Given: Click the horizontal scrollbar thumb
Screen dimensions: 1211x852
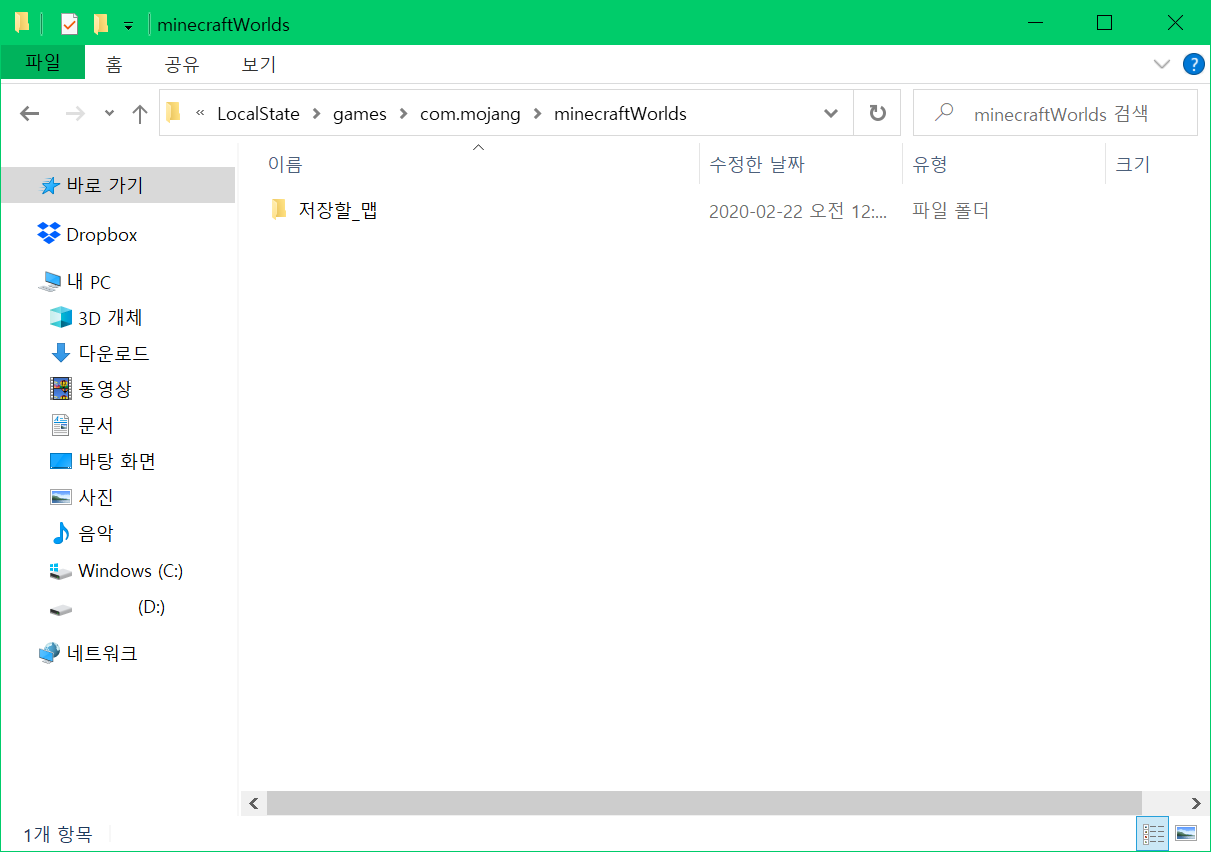Looking at the screenshot, I should point(704,803).
